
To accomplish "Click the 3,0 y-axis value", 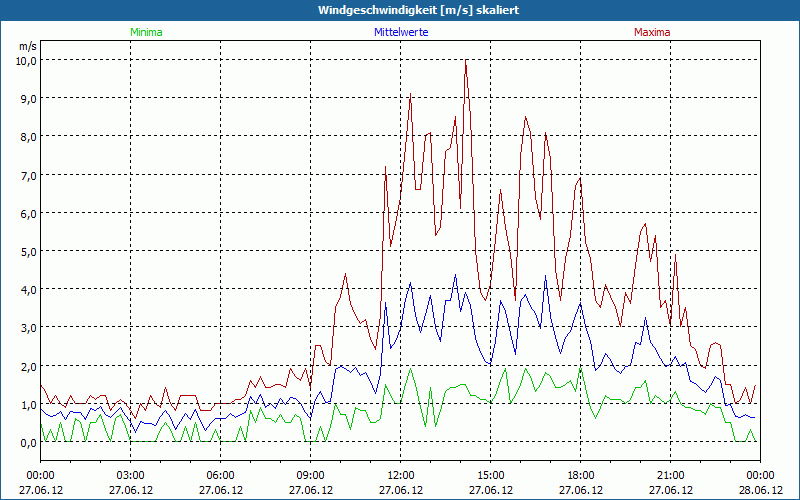I will tap(30, 328).
